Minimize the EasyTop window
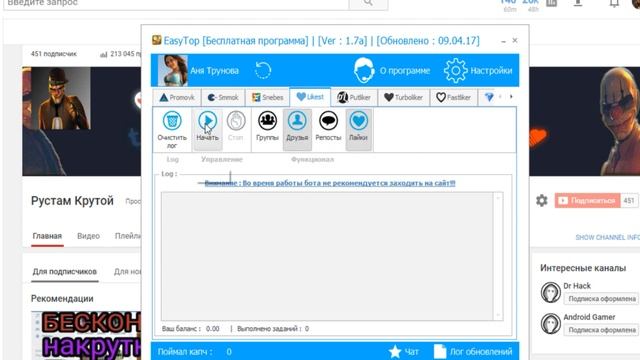Viewport: 640px width, 360px height. 503,41
